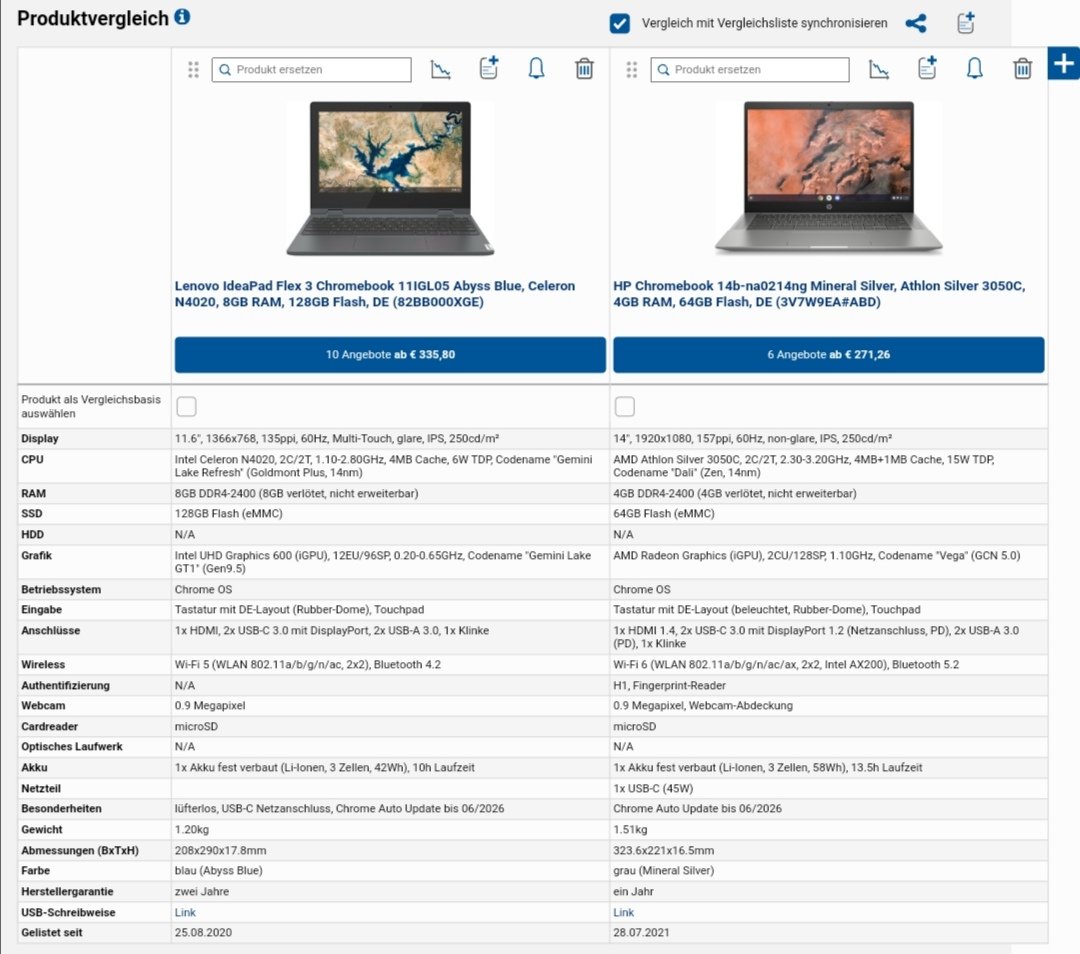The height and width of the screenshot is (954, 1080).
Task: Click 'blau (Abyss Blue)' color cell
Action: pos(218,871)
